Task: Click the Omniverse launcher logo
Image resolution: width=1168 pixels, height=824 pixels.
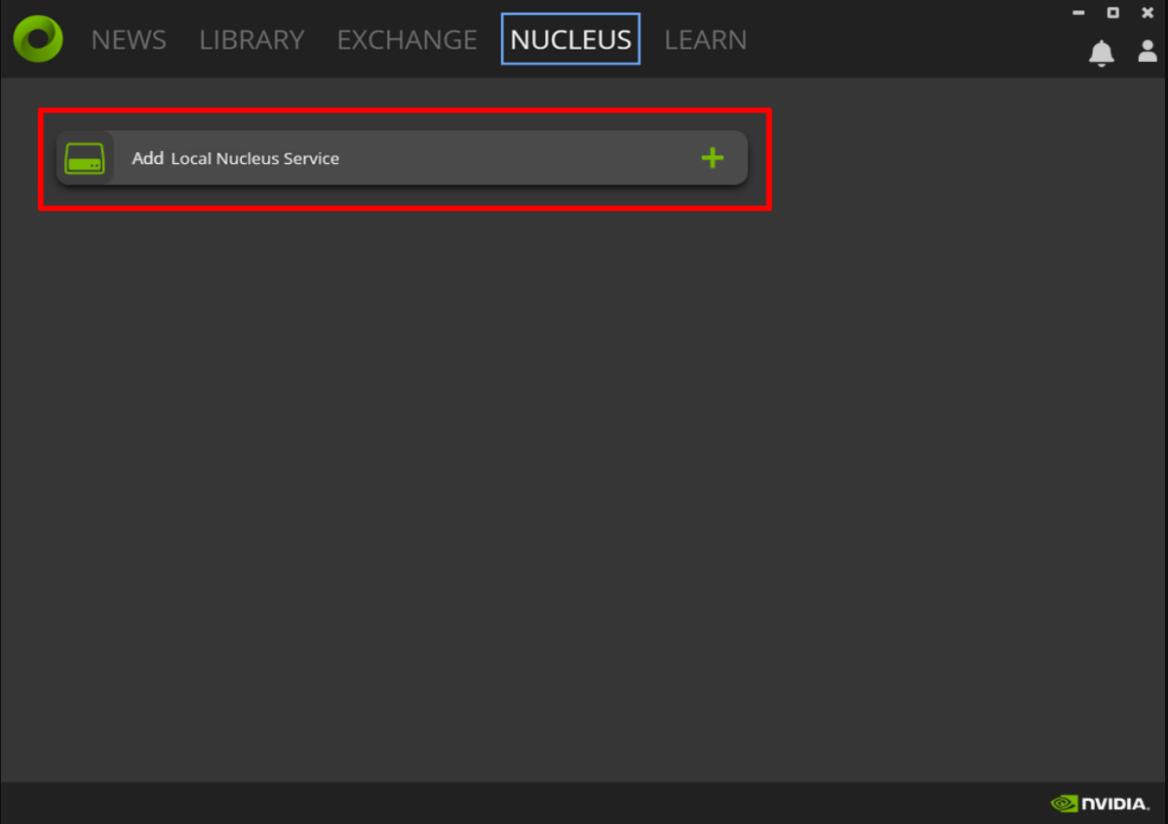Action: click(38, 39)
